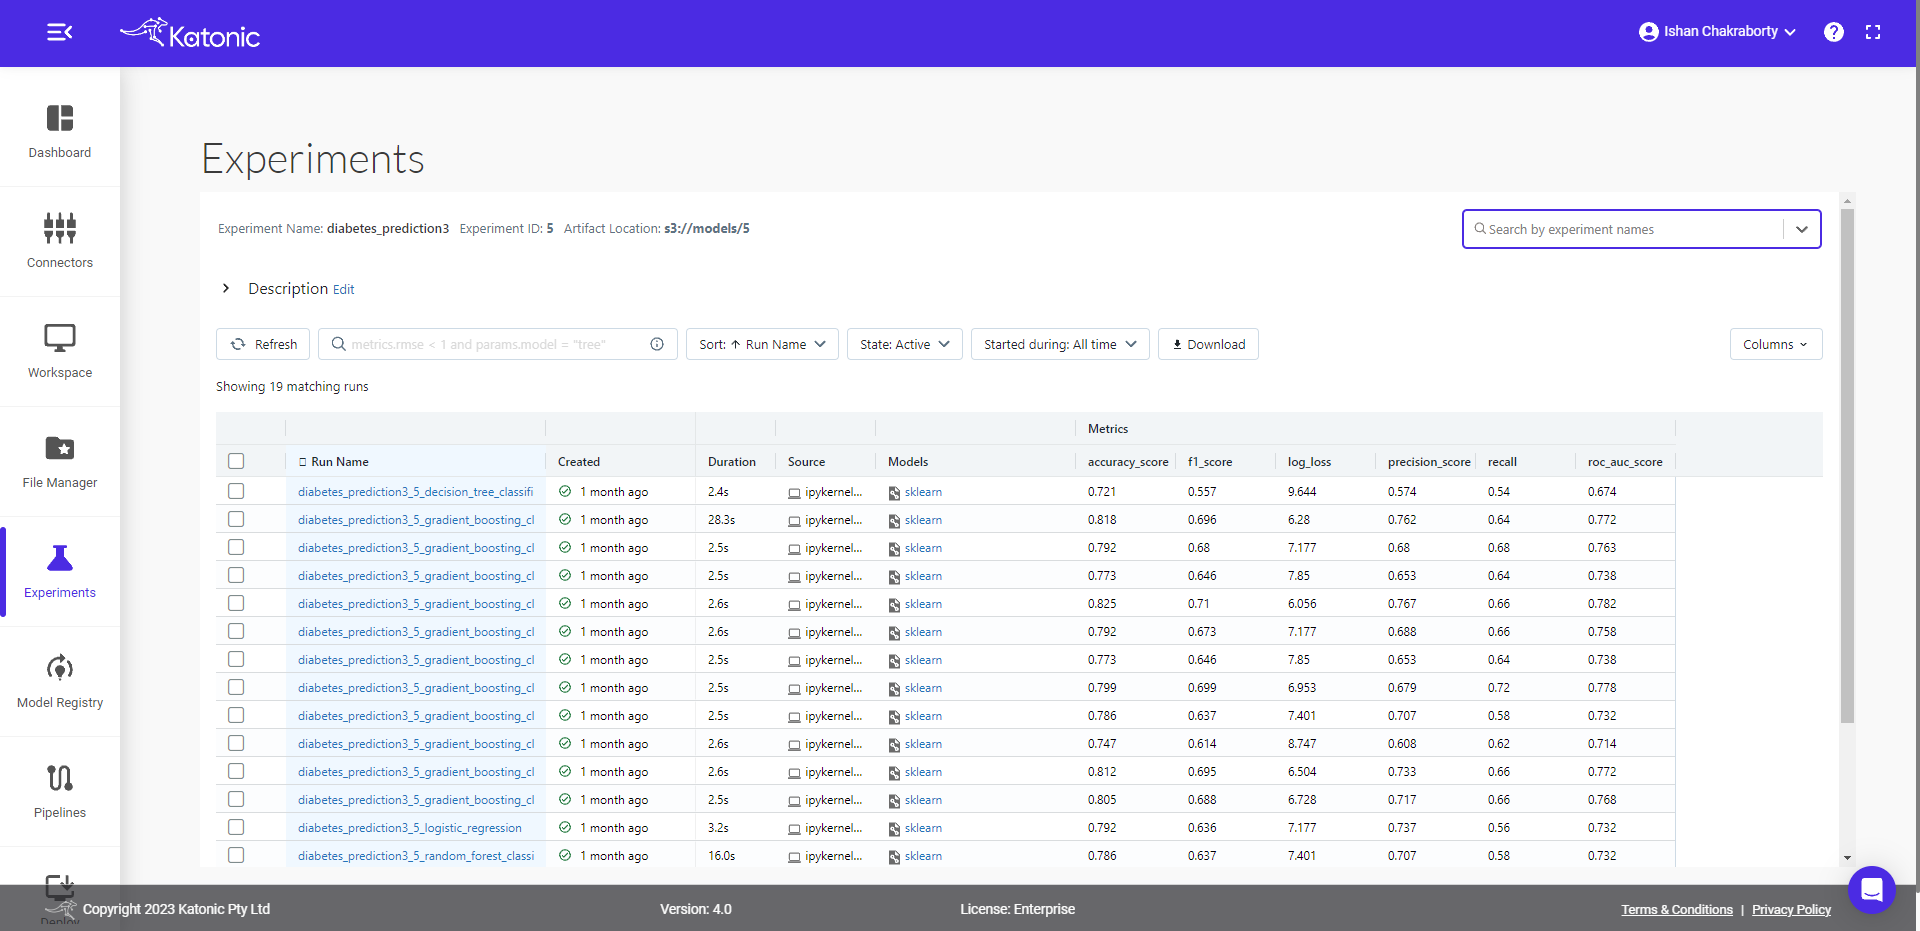
Task: Click the Refresh button
Action: click(x=263, y=344)
